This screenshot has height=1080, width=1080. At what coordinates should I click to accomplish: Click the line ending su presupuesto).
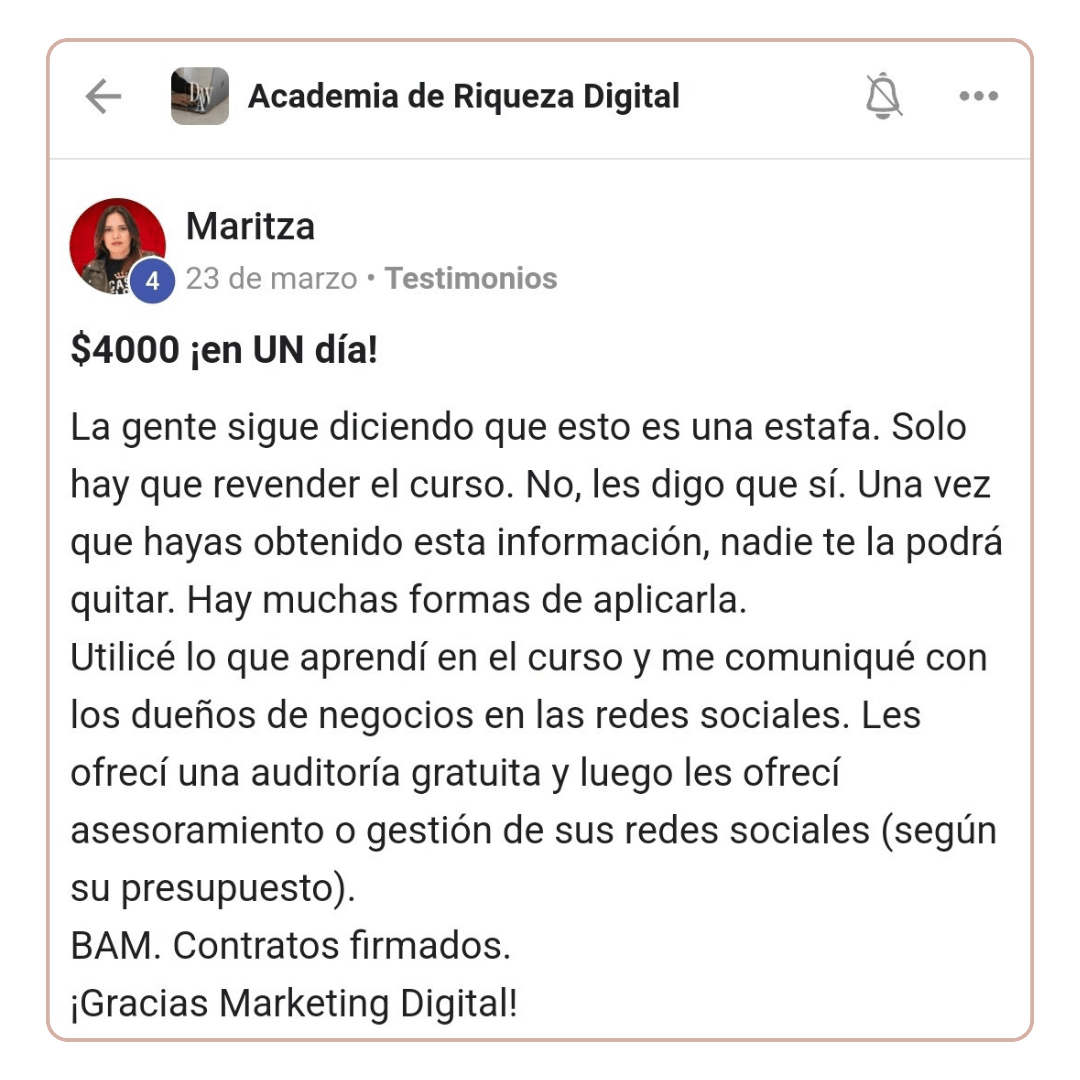(213, 888)
